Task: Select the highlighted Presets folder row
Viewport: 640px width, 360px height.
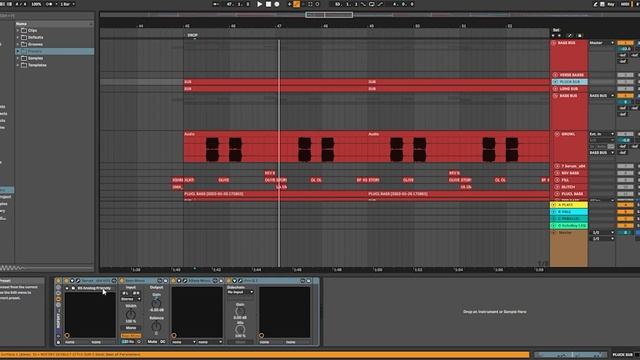Action: point(54,51)
